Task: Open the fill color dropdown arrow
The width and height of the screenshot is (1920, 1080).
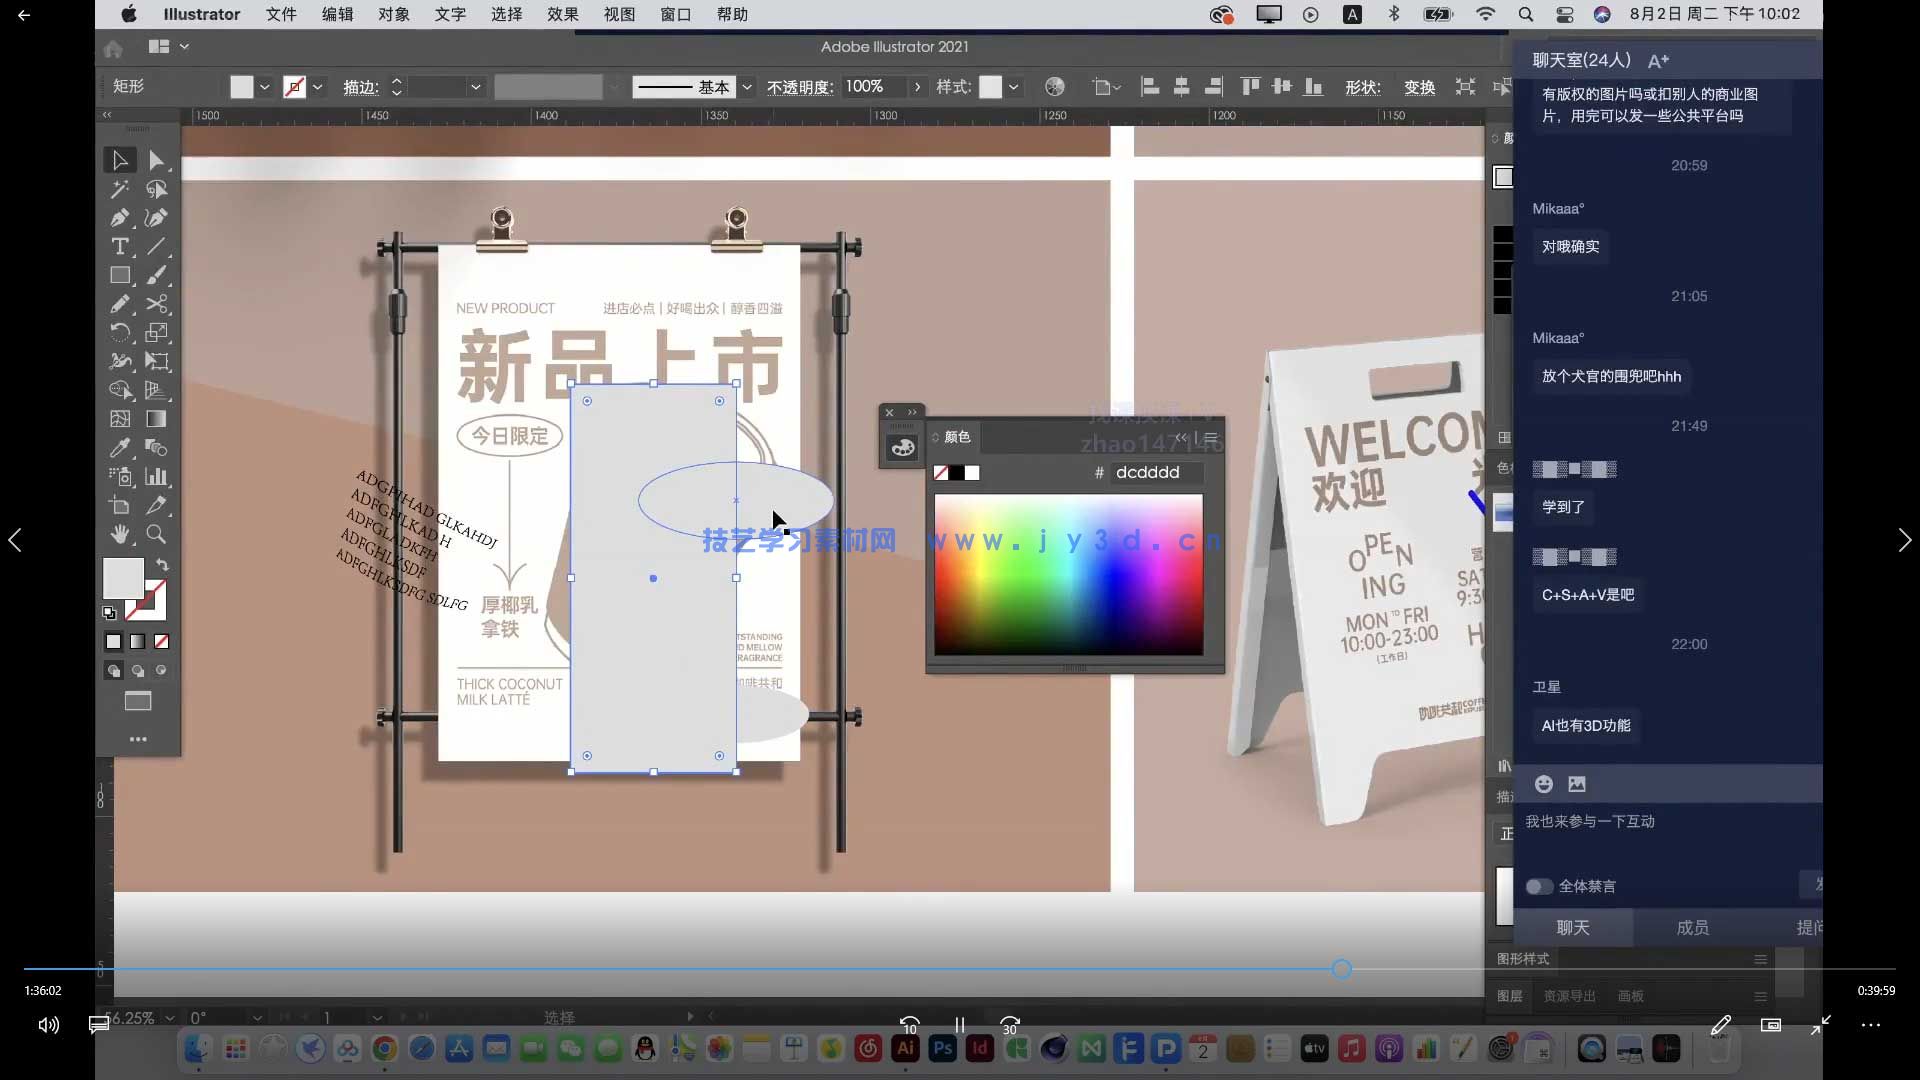Action: (x=265, y=87)
